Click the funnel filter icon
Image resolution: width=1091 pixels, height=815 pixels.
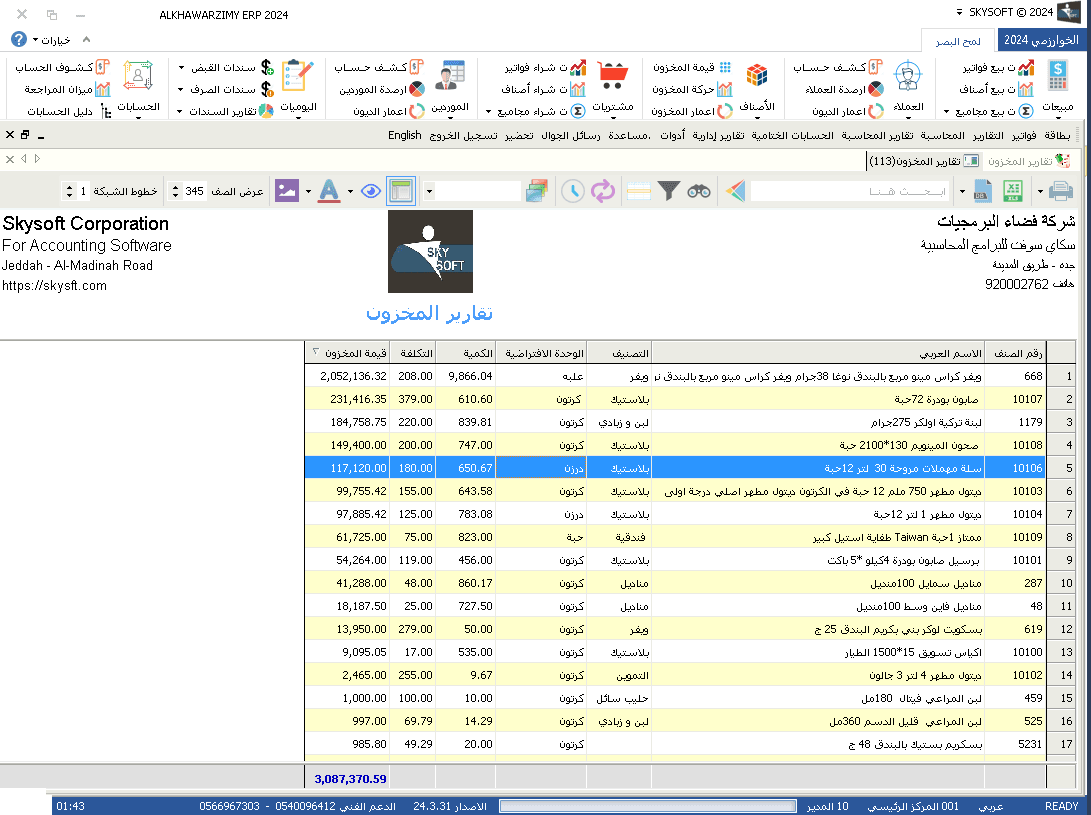(669, 190)
